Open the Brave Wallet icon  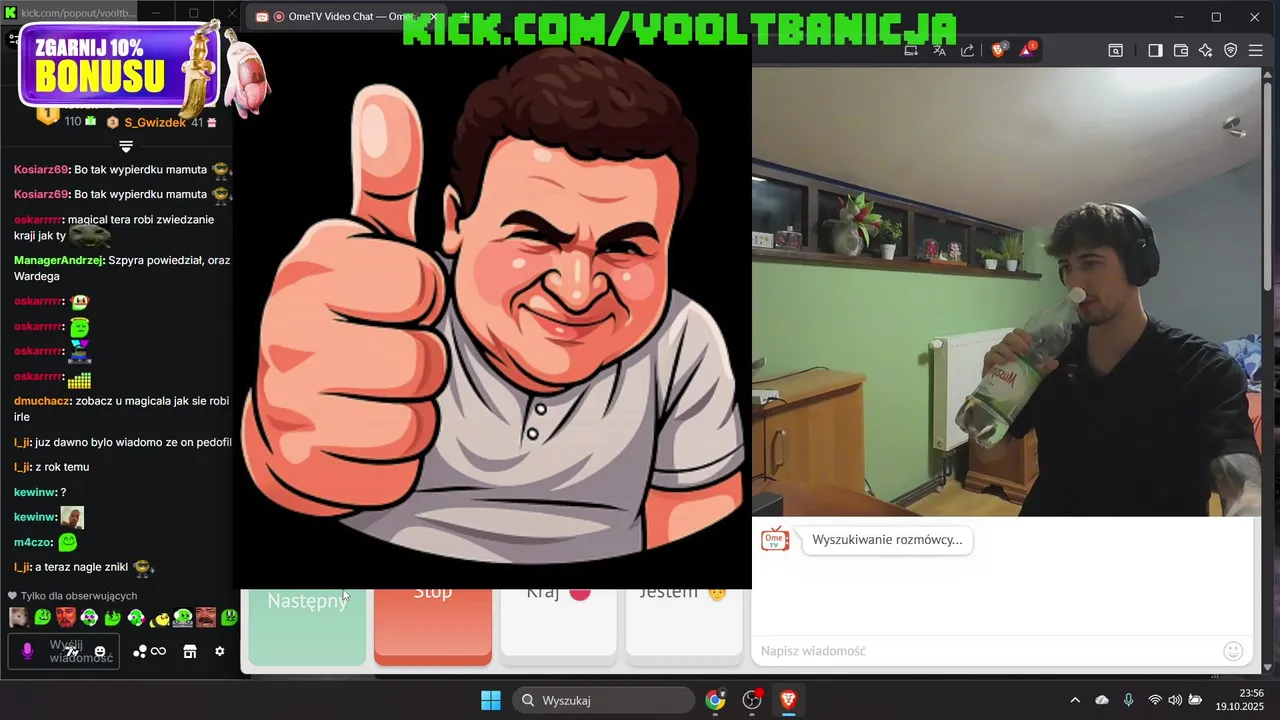point(1181,50)
